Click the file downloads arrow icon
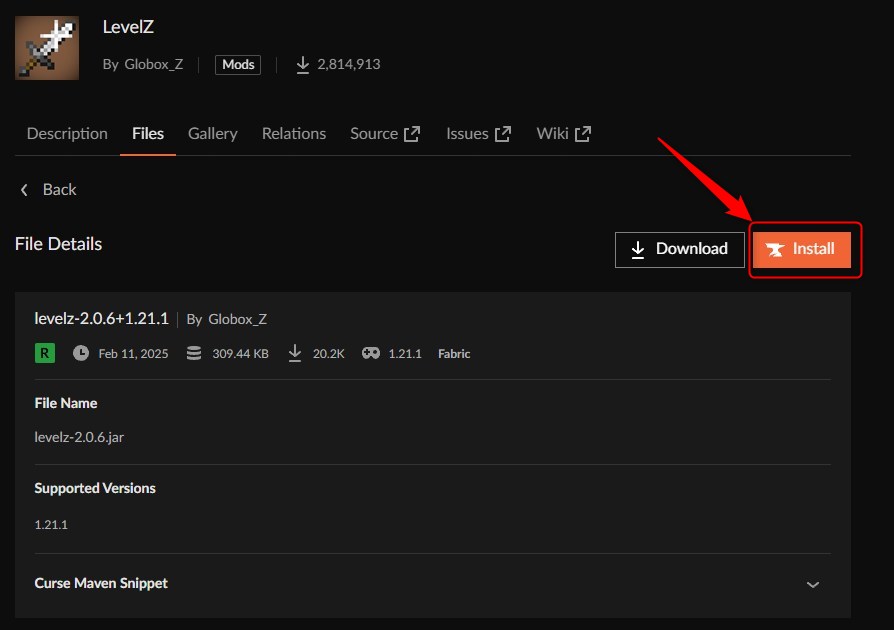Screen dimensions: 894x630 pyautogui.click(x=295, y=353)
